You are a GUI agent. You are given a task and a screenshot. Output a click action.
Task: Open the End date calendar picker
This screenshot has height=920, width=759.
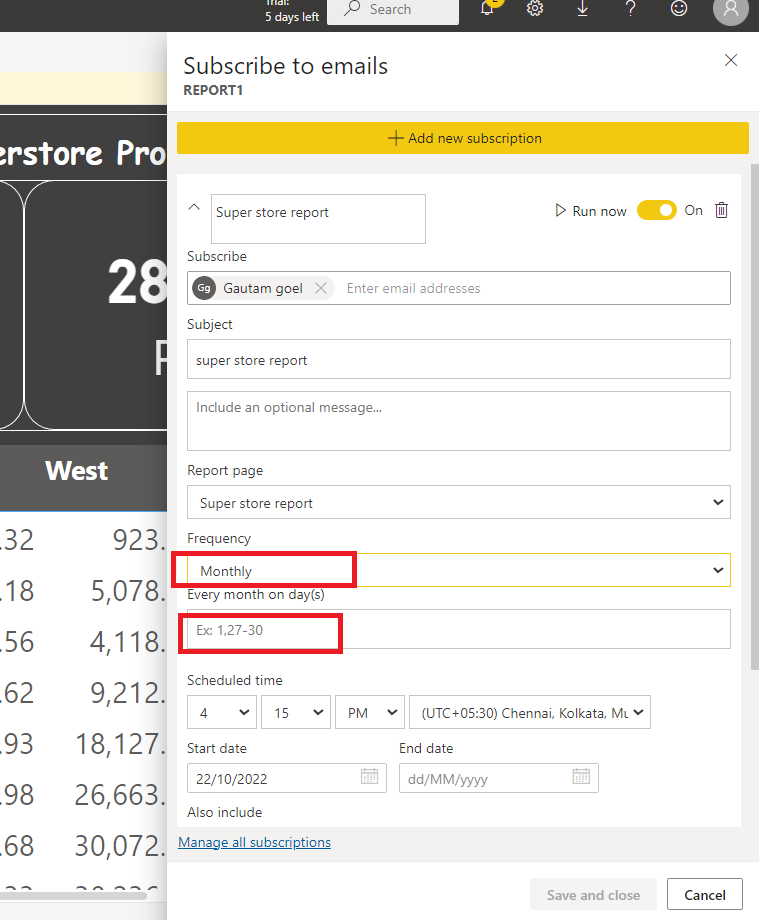pos(581,776)
